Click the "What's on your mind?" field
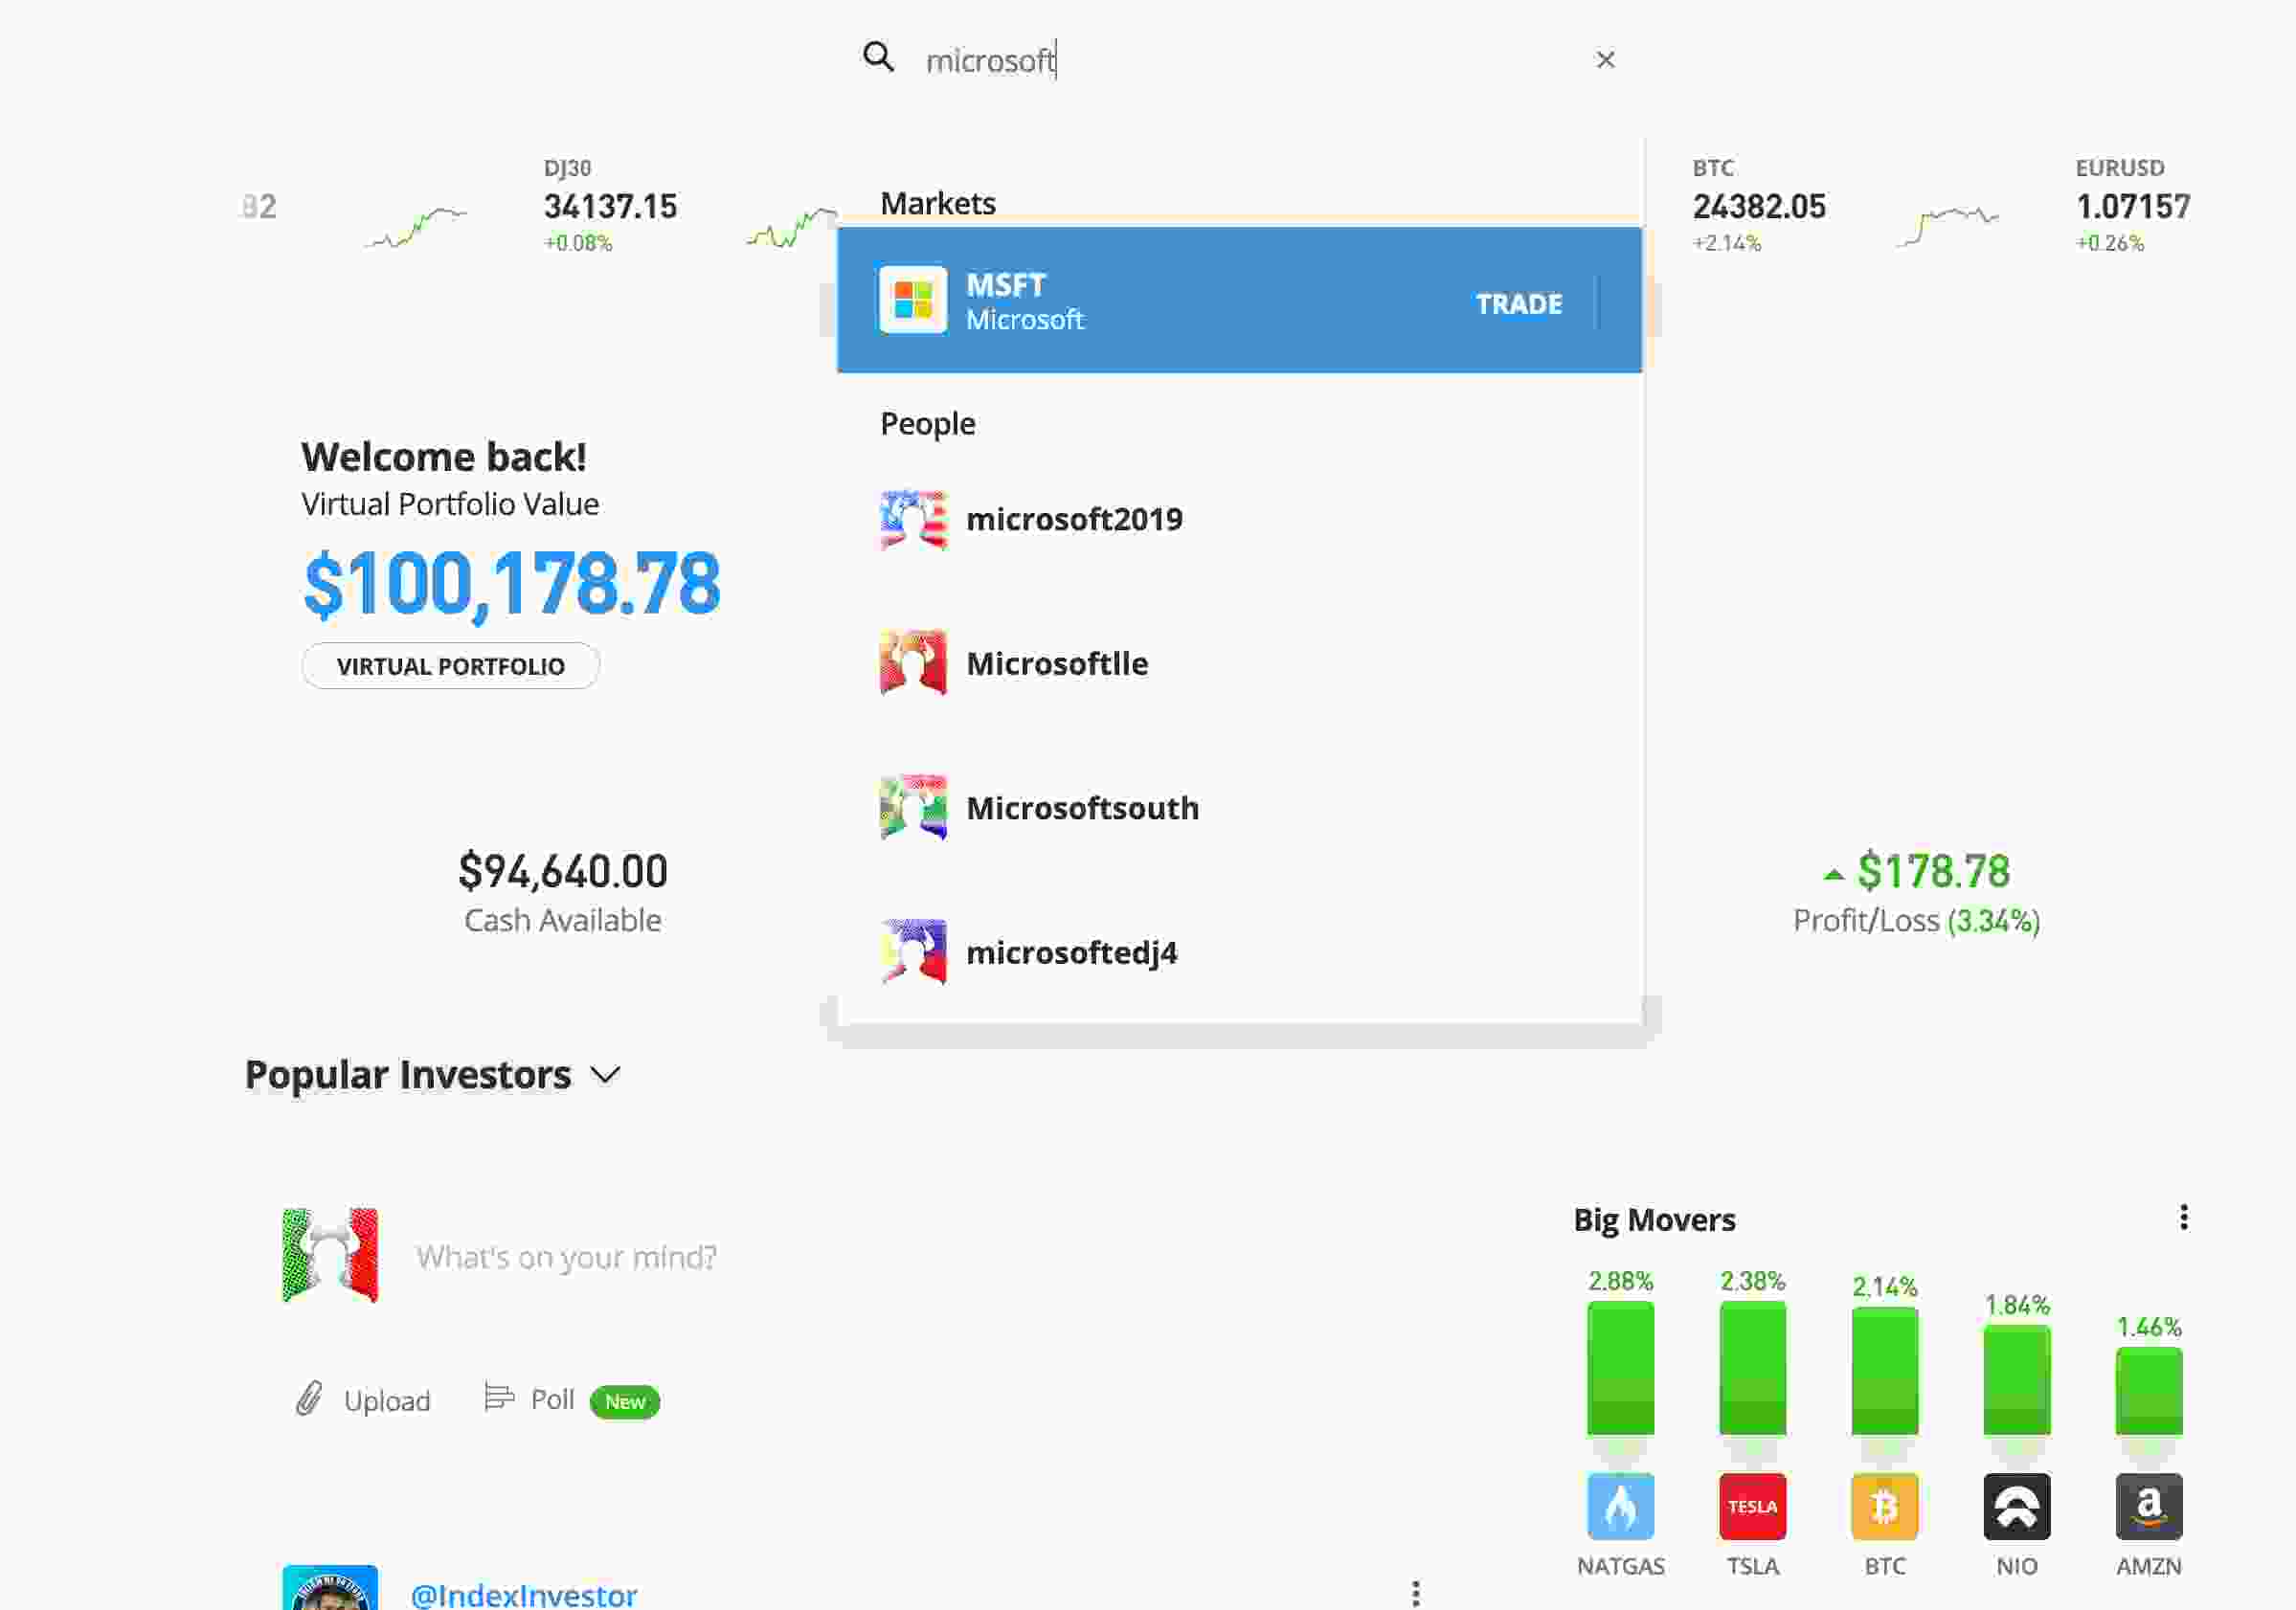 click(x=566, y=1257)
